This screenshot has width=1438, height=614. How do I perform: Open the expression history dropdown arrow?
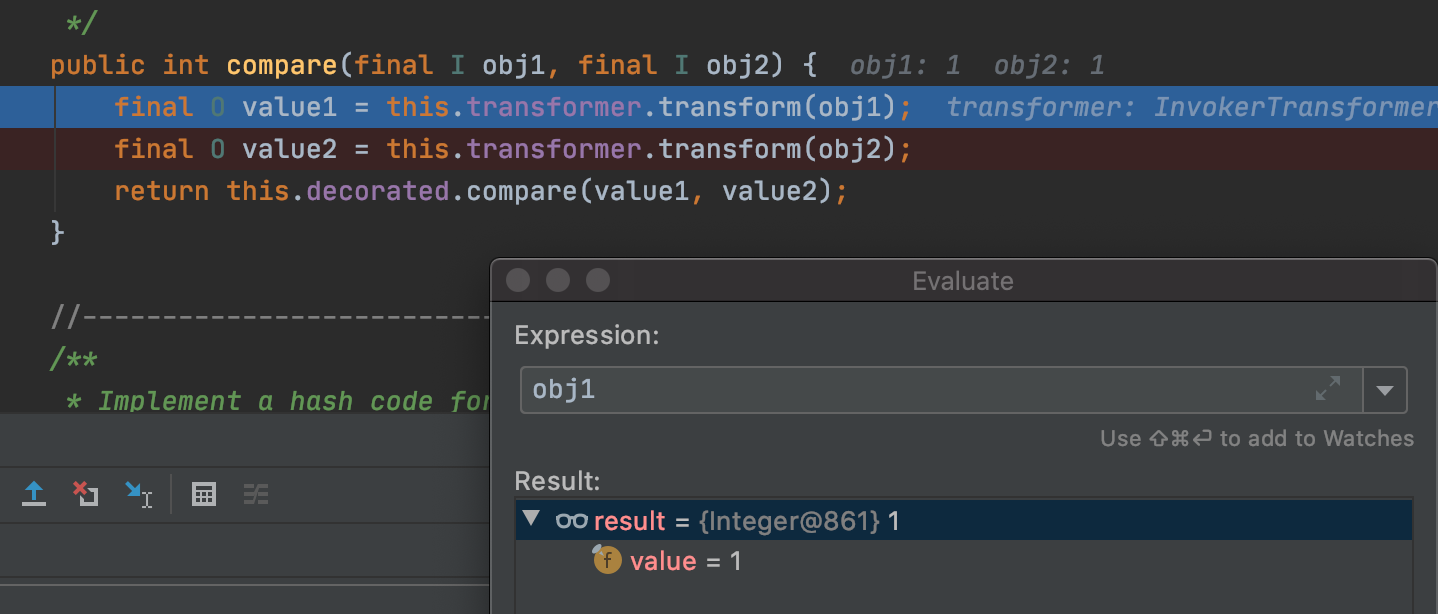[1385, 390]
